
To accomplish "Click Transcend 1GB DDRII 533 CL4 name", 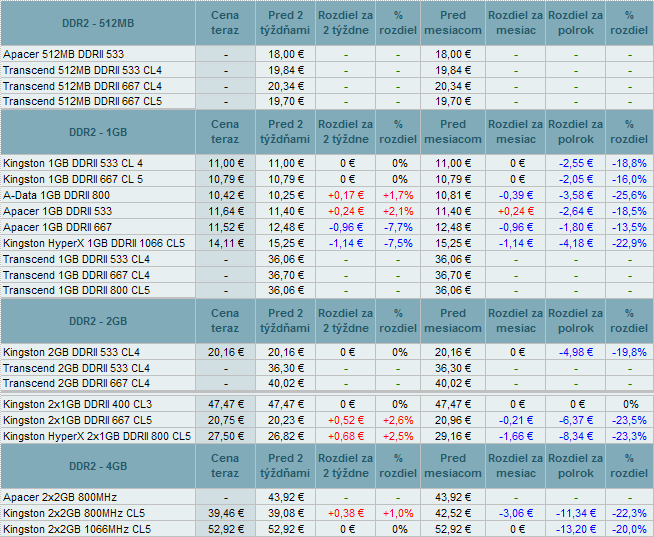I will (76, 260).
